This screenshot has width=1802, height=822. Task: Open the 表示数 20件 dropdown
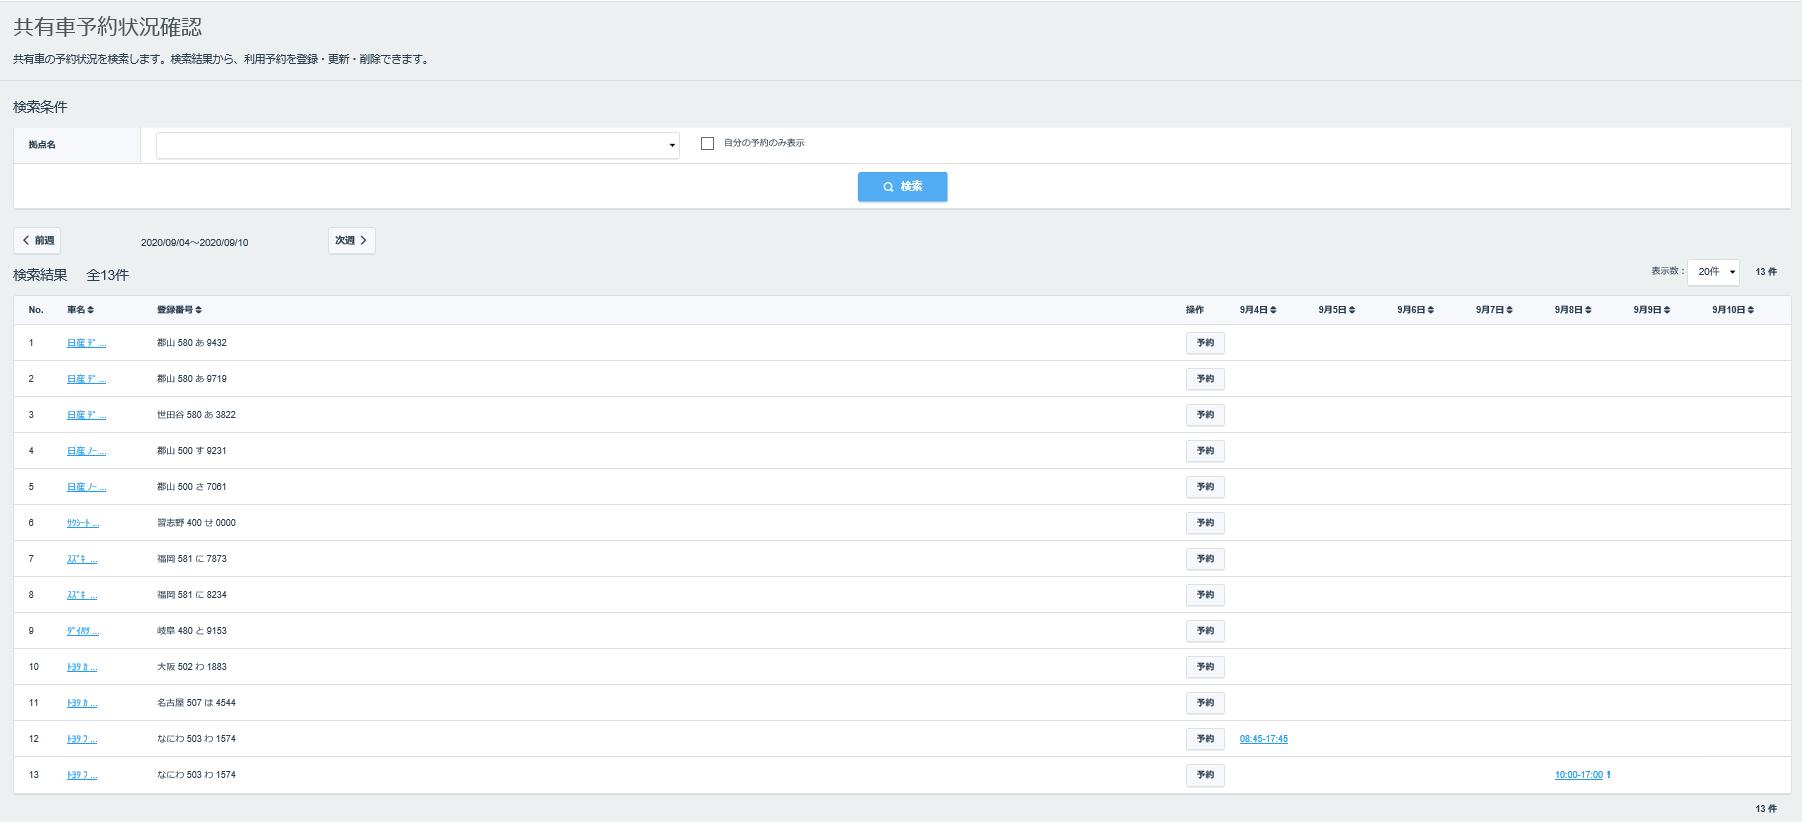pyautogui.click(x=1713, y=272)
